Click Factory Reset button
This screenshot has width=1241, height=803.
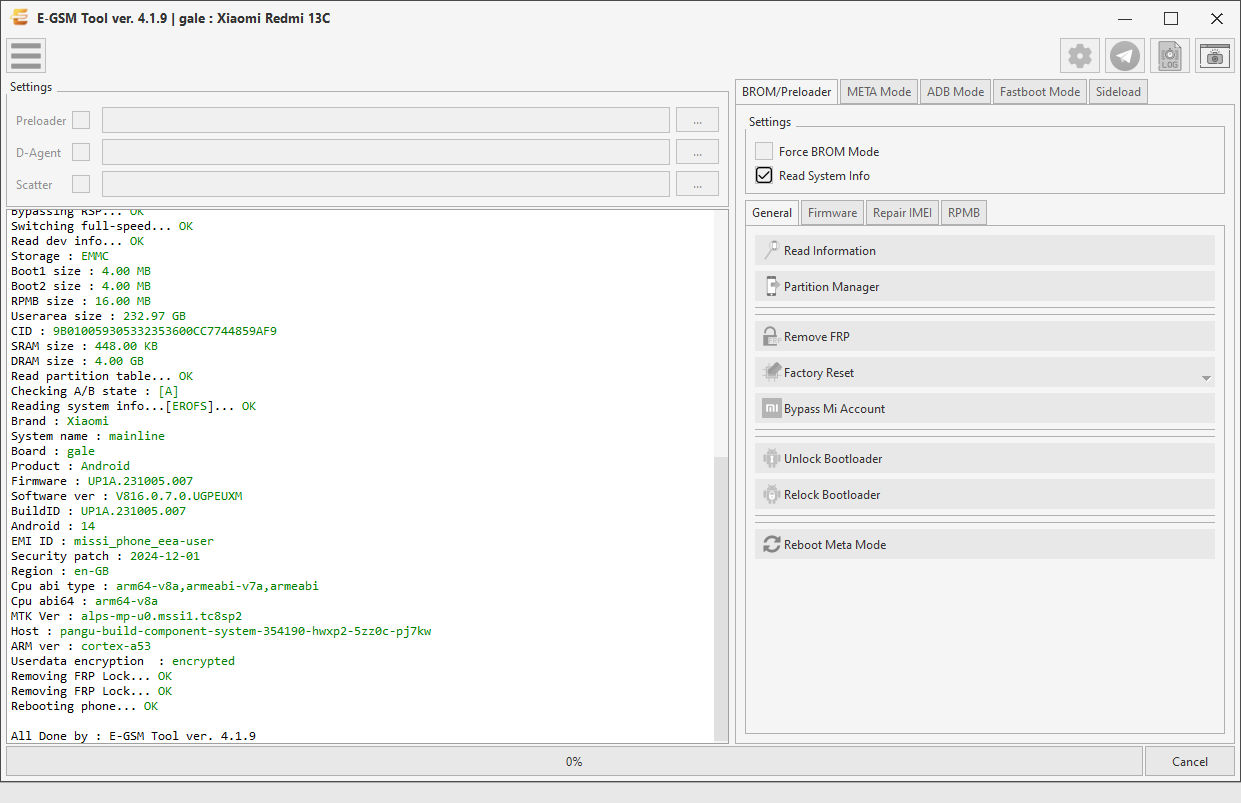(x=985, y=373)
